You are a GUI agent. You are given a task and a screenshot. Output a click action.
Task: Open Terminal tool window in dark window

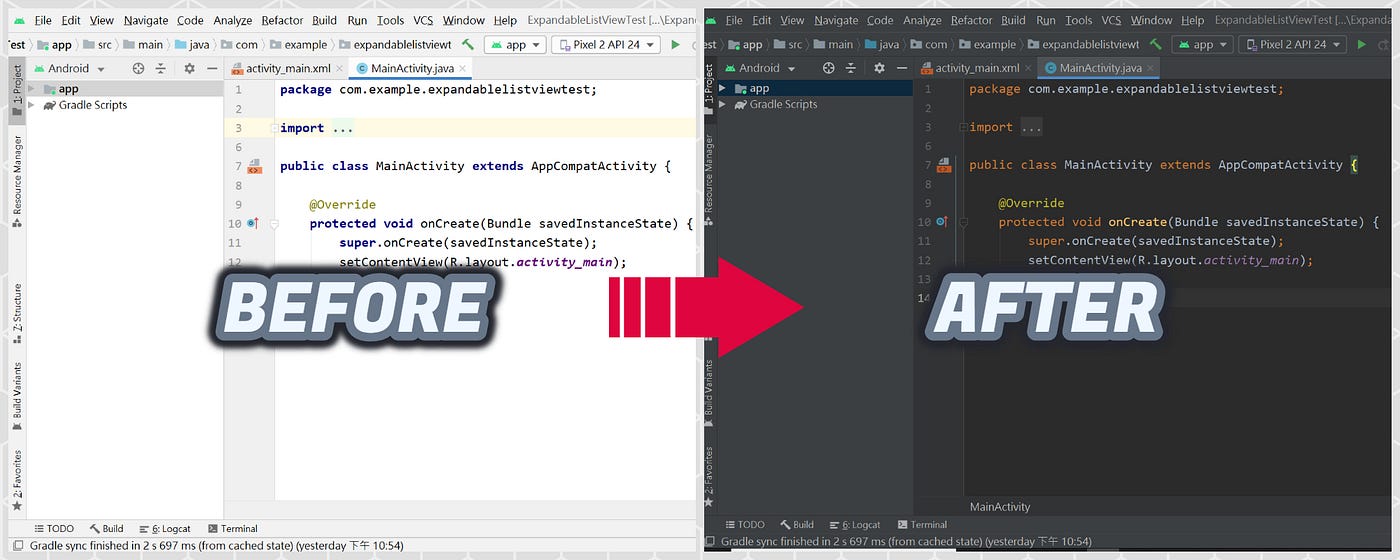[922, 524]
